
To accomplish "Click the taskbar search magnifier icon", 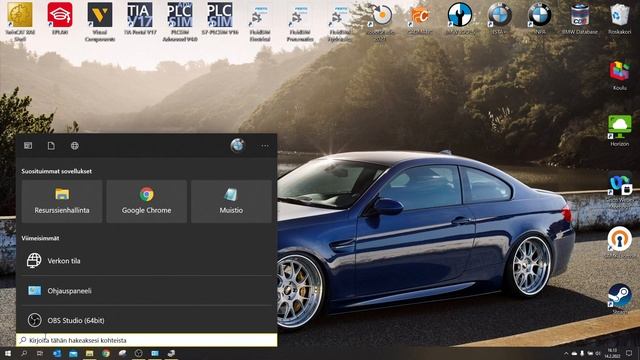I will tap(24, 353).
